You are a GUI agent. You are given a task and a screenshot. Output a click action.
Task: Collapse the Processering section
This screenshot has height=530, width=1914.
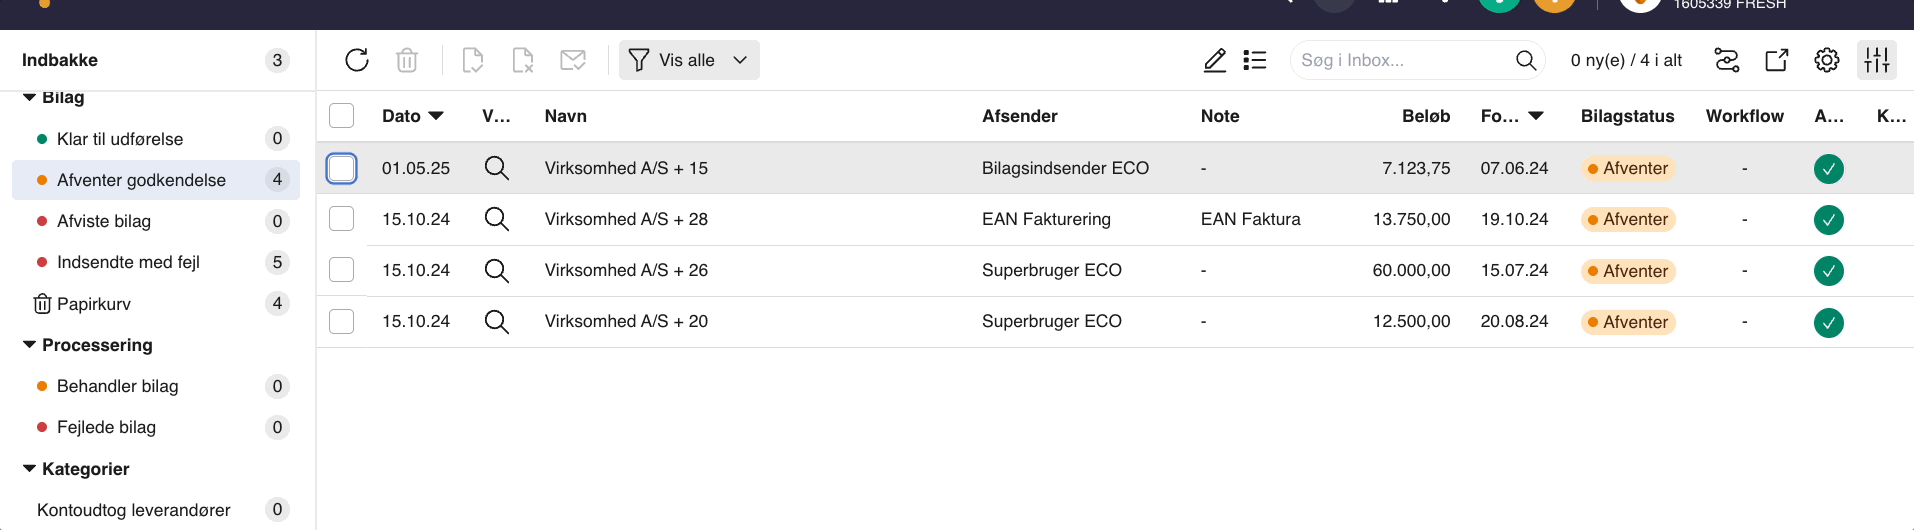pos(30,345)
